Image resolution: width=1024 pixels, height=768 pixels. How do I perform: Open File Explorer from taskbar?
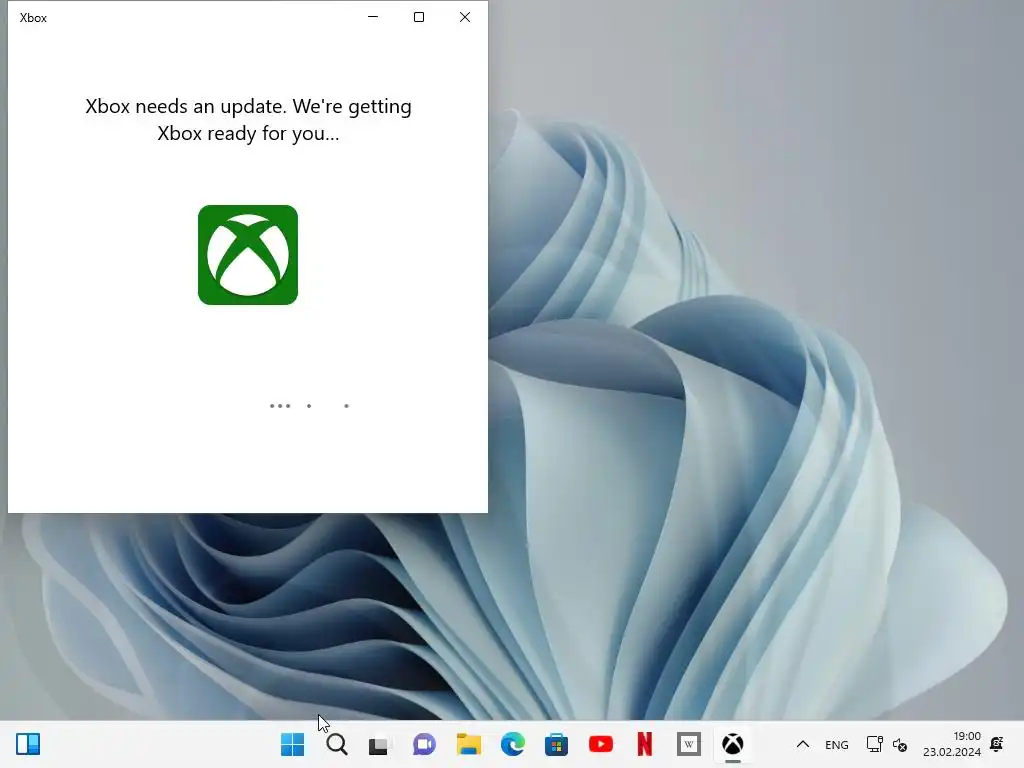click(x=468, y=744)
